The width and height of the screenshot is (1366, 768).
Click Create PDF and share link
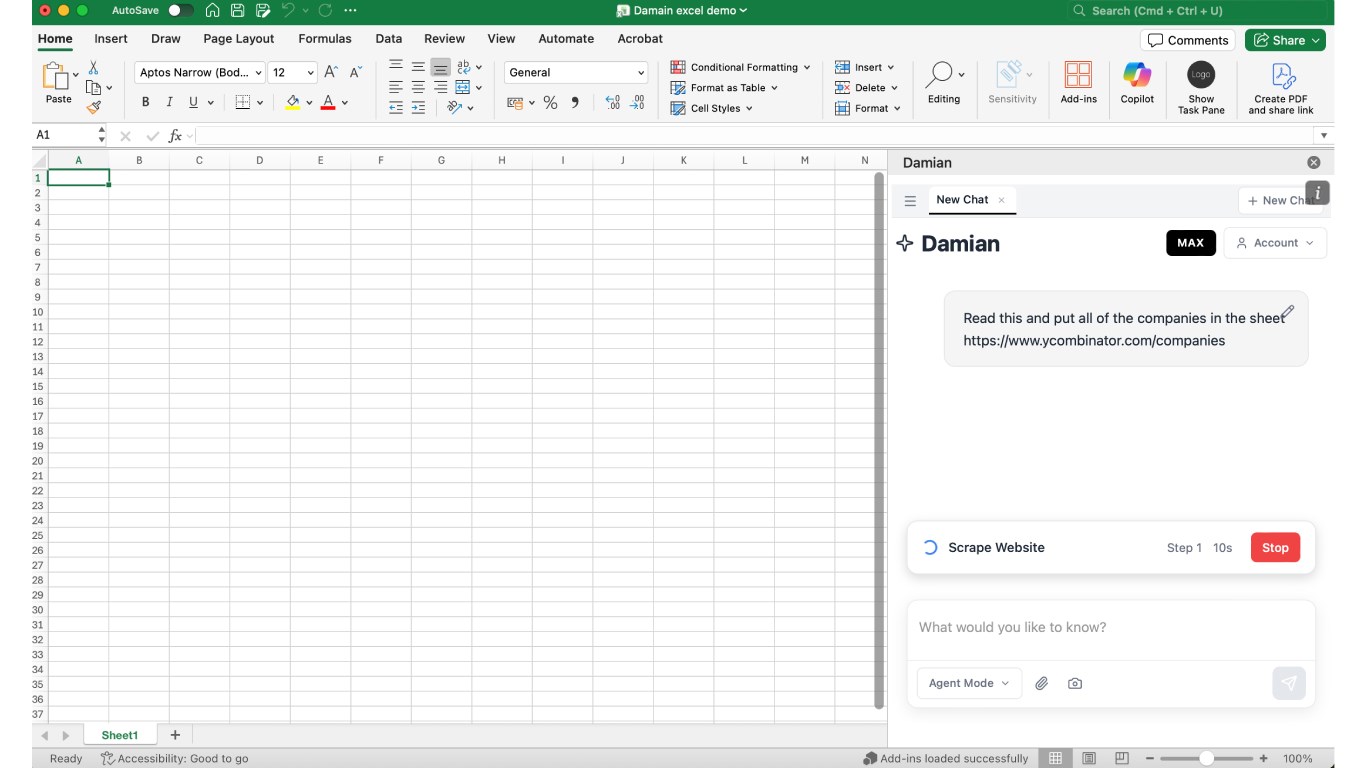pyautogui.click(x=1281, y=88)
